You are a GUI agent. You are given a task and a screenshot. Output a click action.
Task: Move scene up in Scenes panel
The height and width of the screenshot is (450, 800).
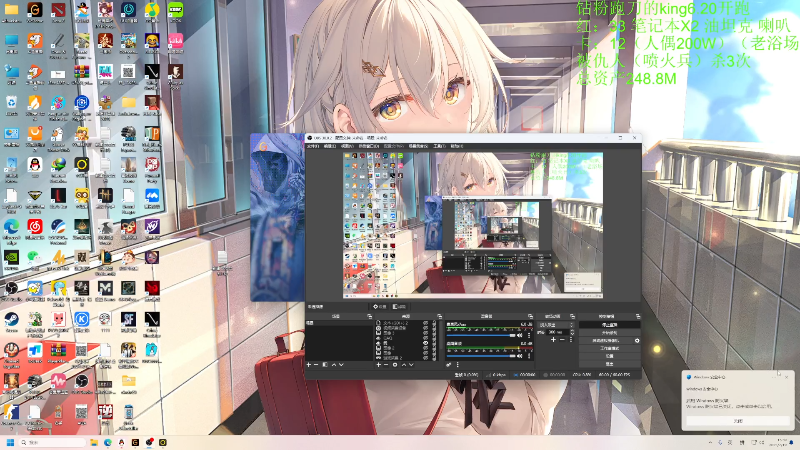pyautogui.click(x=334, y=365)
